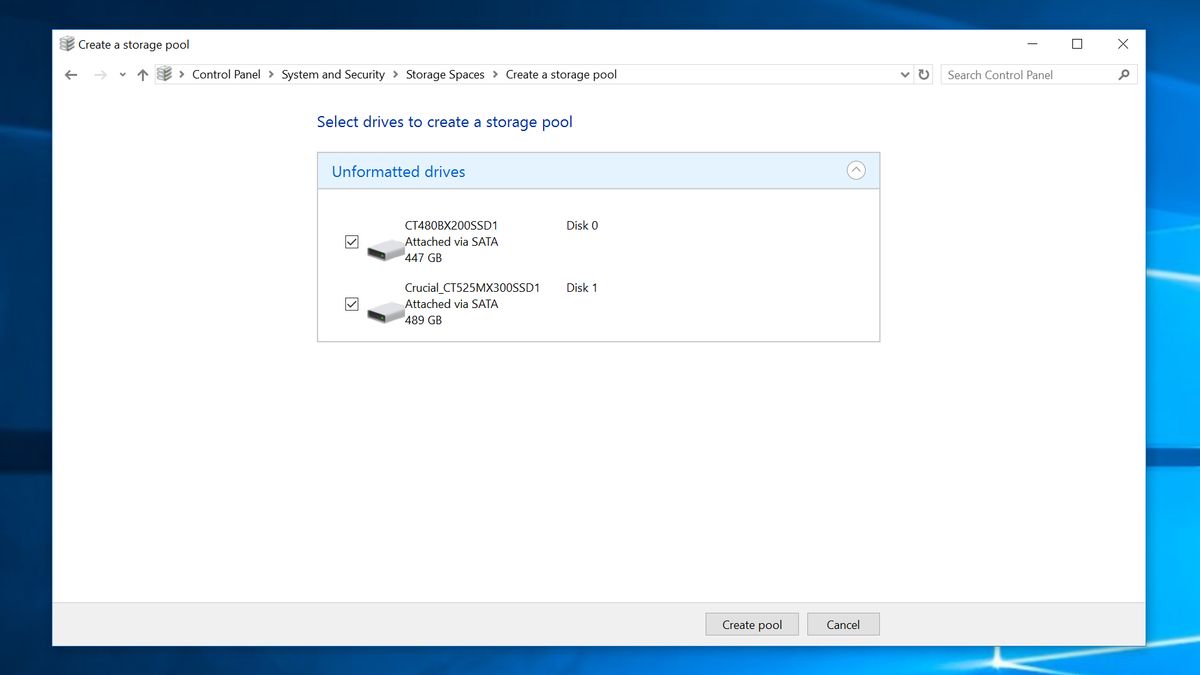Click the back navigation arrow

pyautogui.click(x=70, y=74)
